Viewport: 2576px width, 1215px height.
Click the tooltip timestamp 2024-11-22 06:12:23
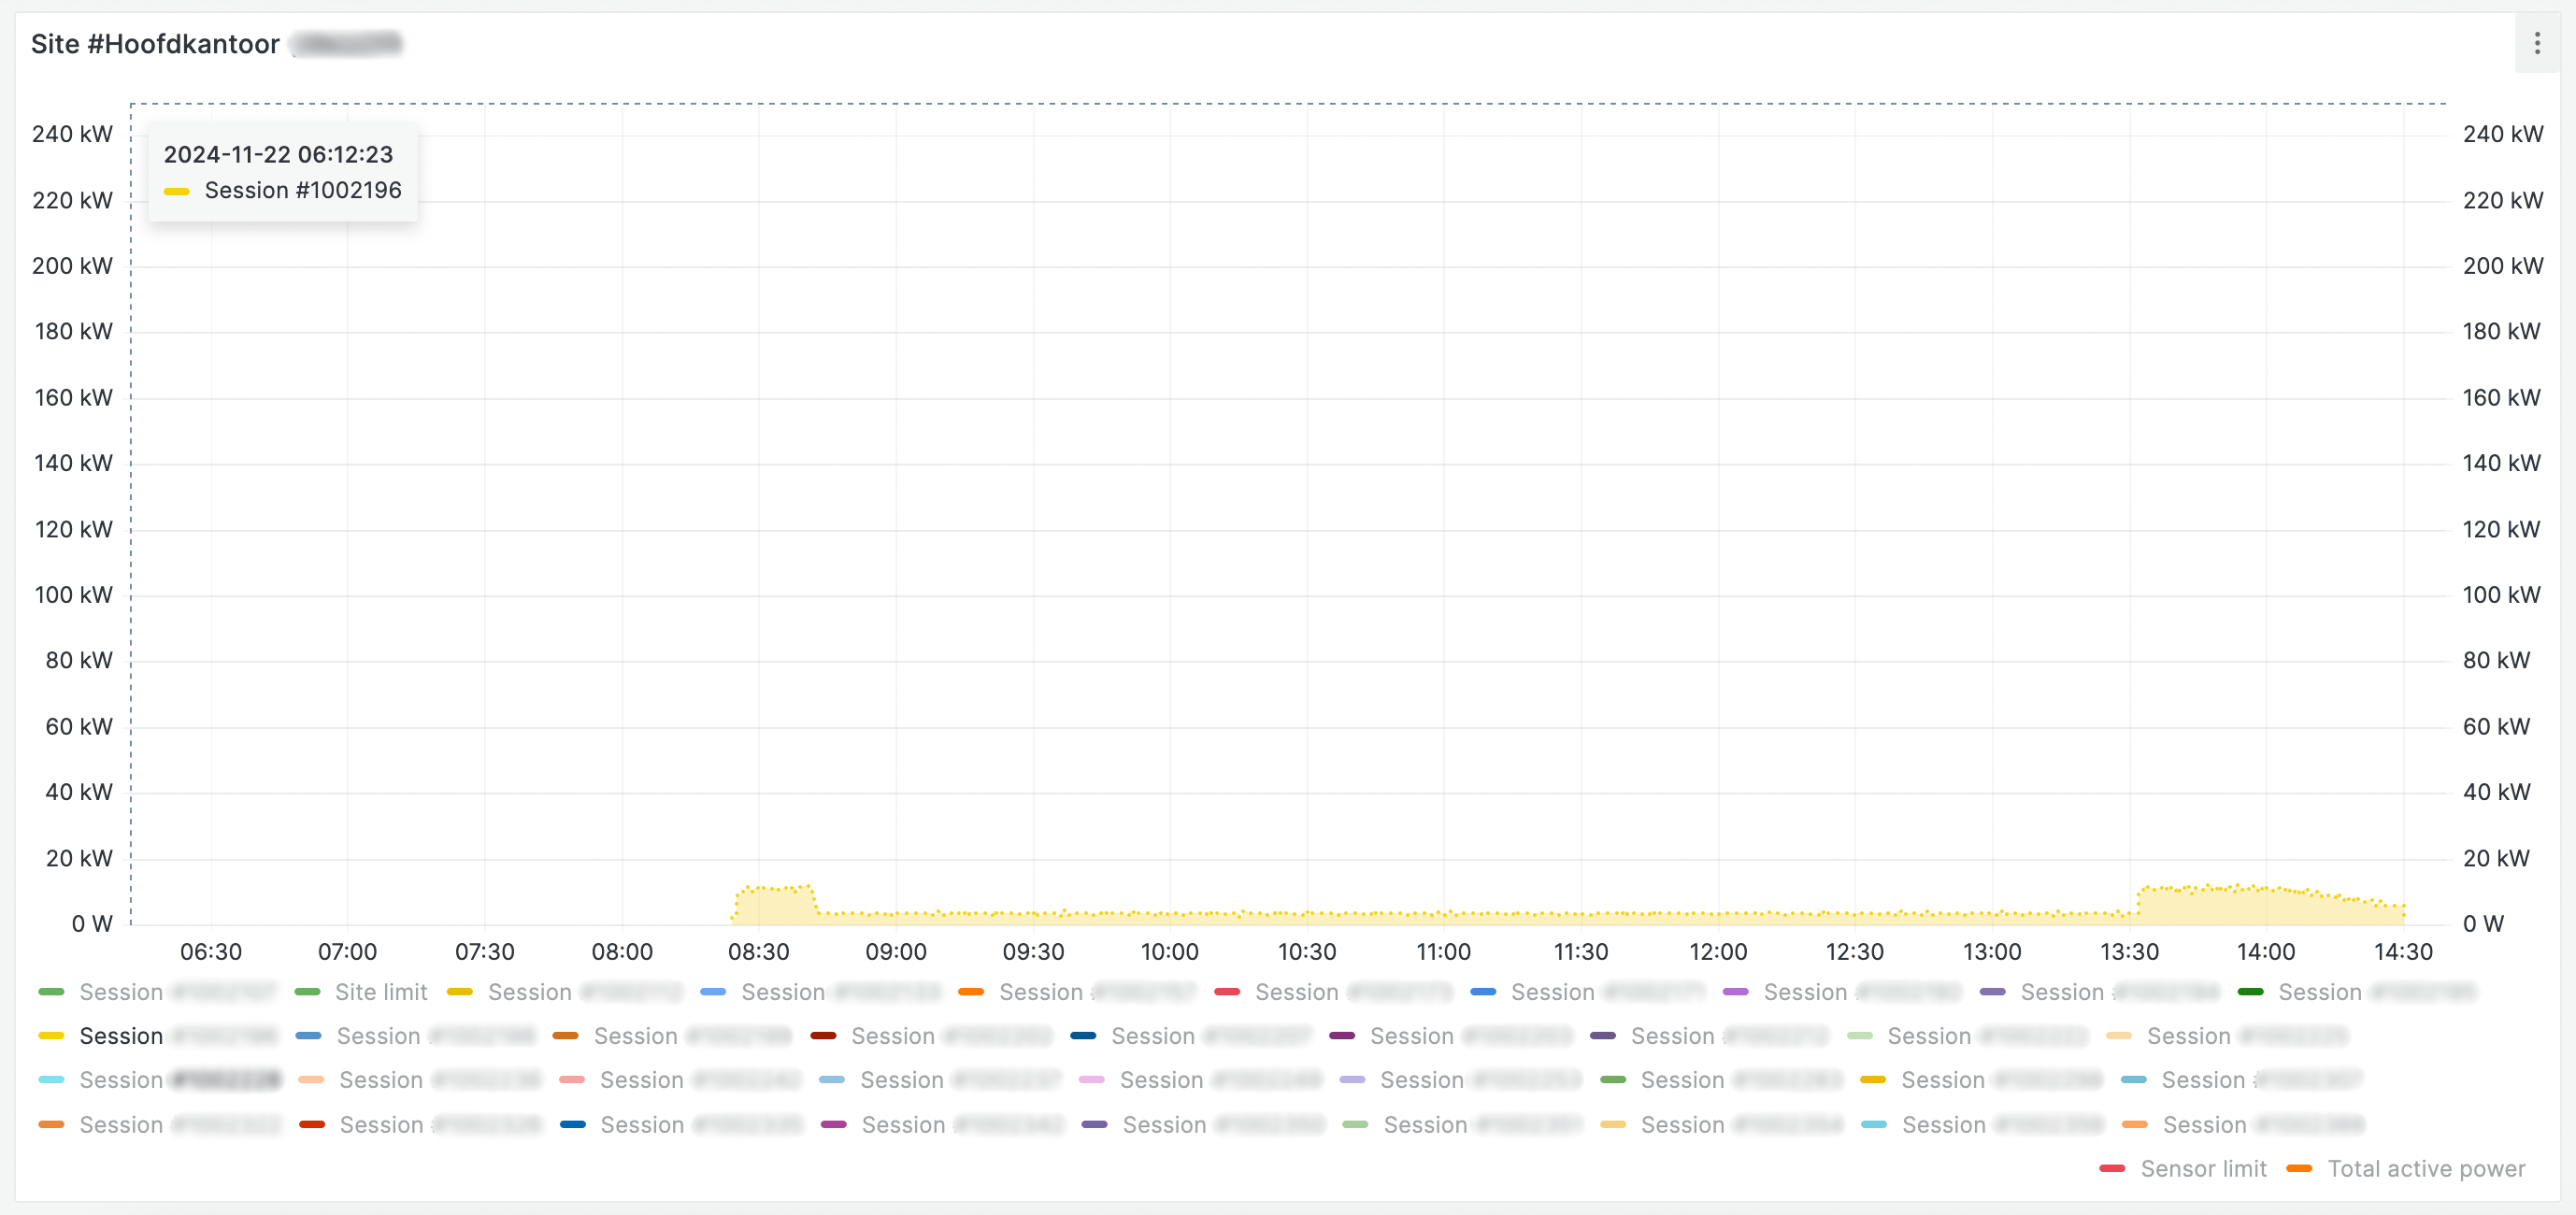coord(278,154)
